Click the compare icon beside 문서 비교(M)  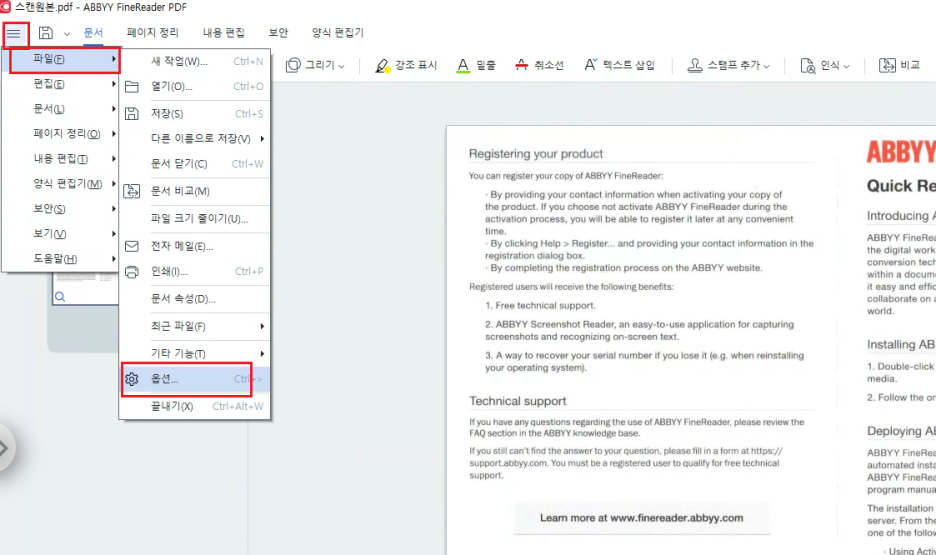tap(132, 191)
